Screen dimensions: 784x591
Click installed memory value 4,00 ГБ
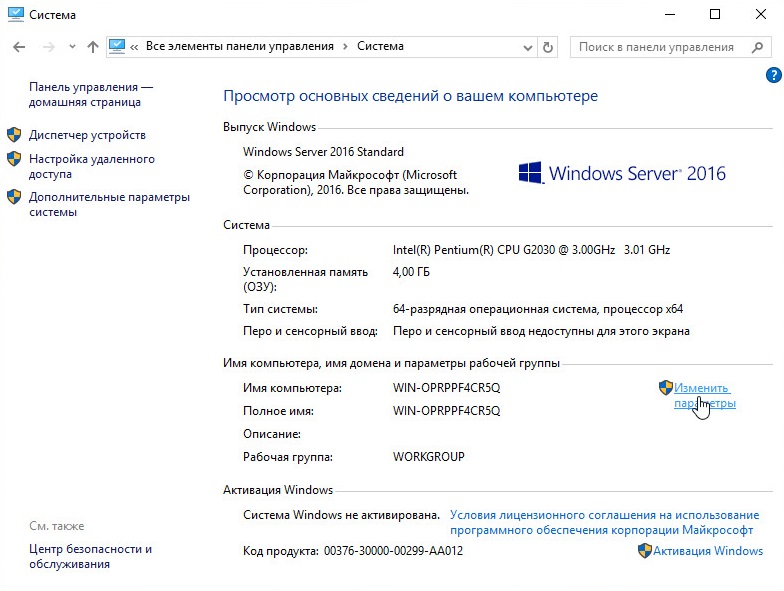(x=411, y=272)
